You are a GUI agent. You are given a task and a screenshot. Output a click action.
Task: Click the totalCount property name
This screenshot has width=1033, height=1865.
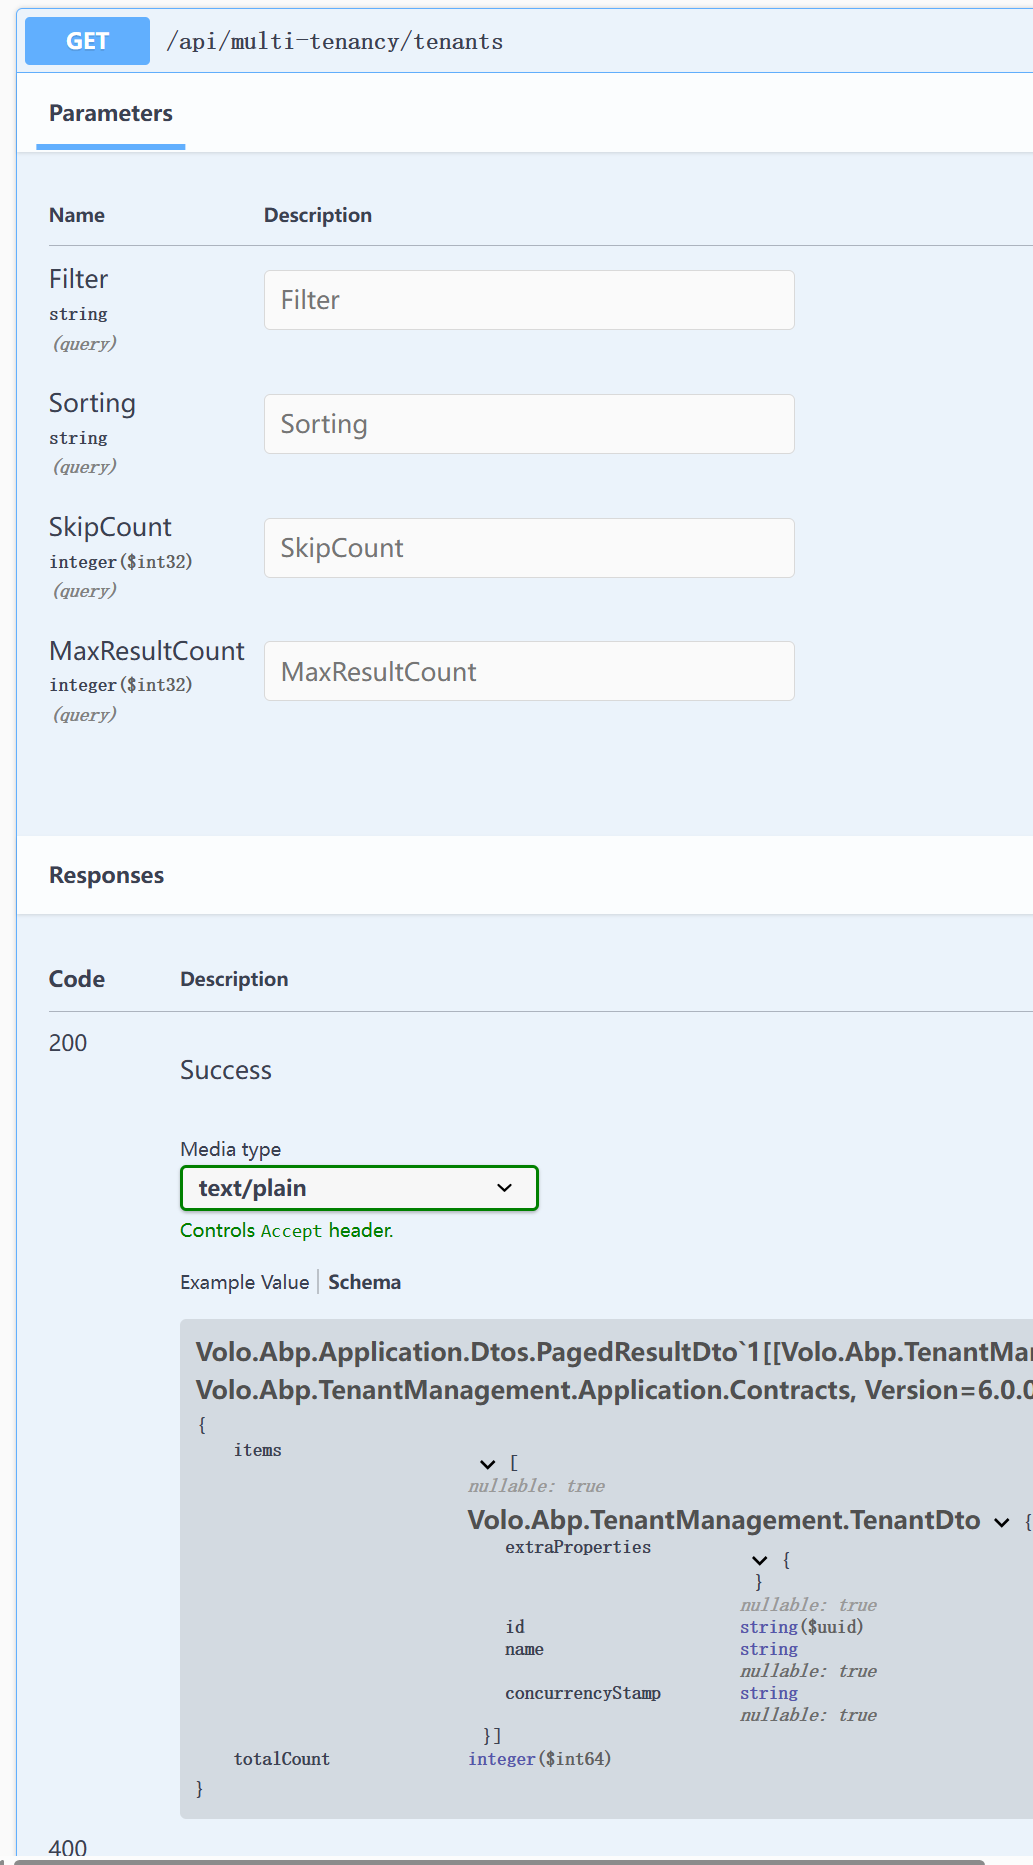tap(281, 1759)
